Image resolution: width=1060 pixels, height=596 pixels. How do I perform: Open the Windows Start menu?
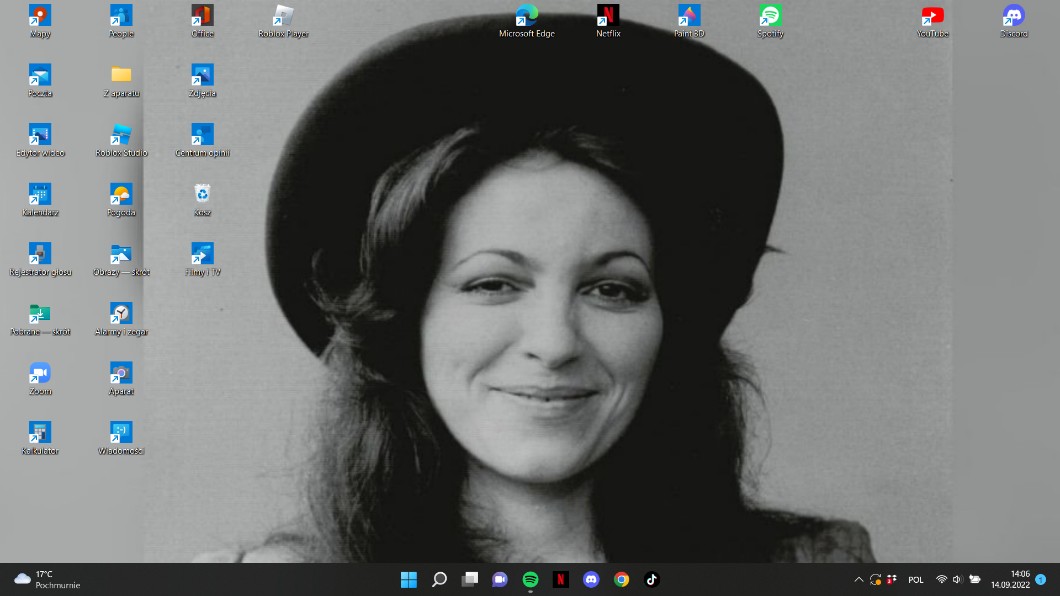(409, 579)
